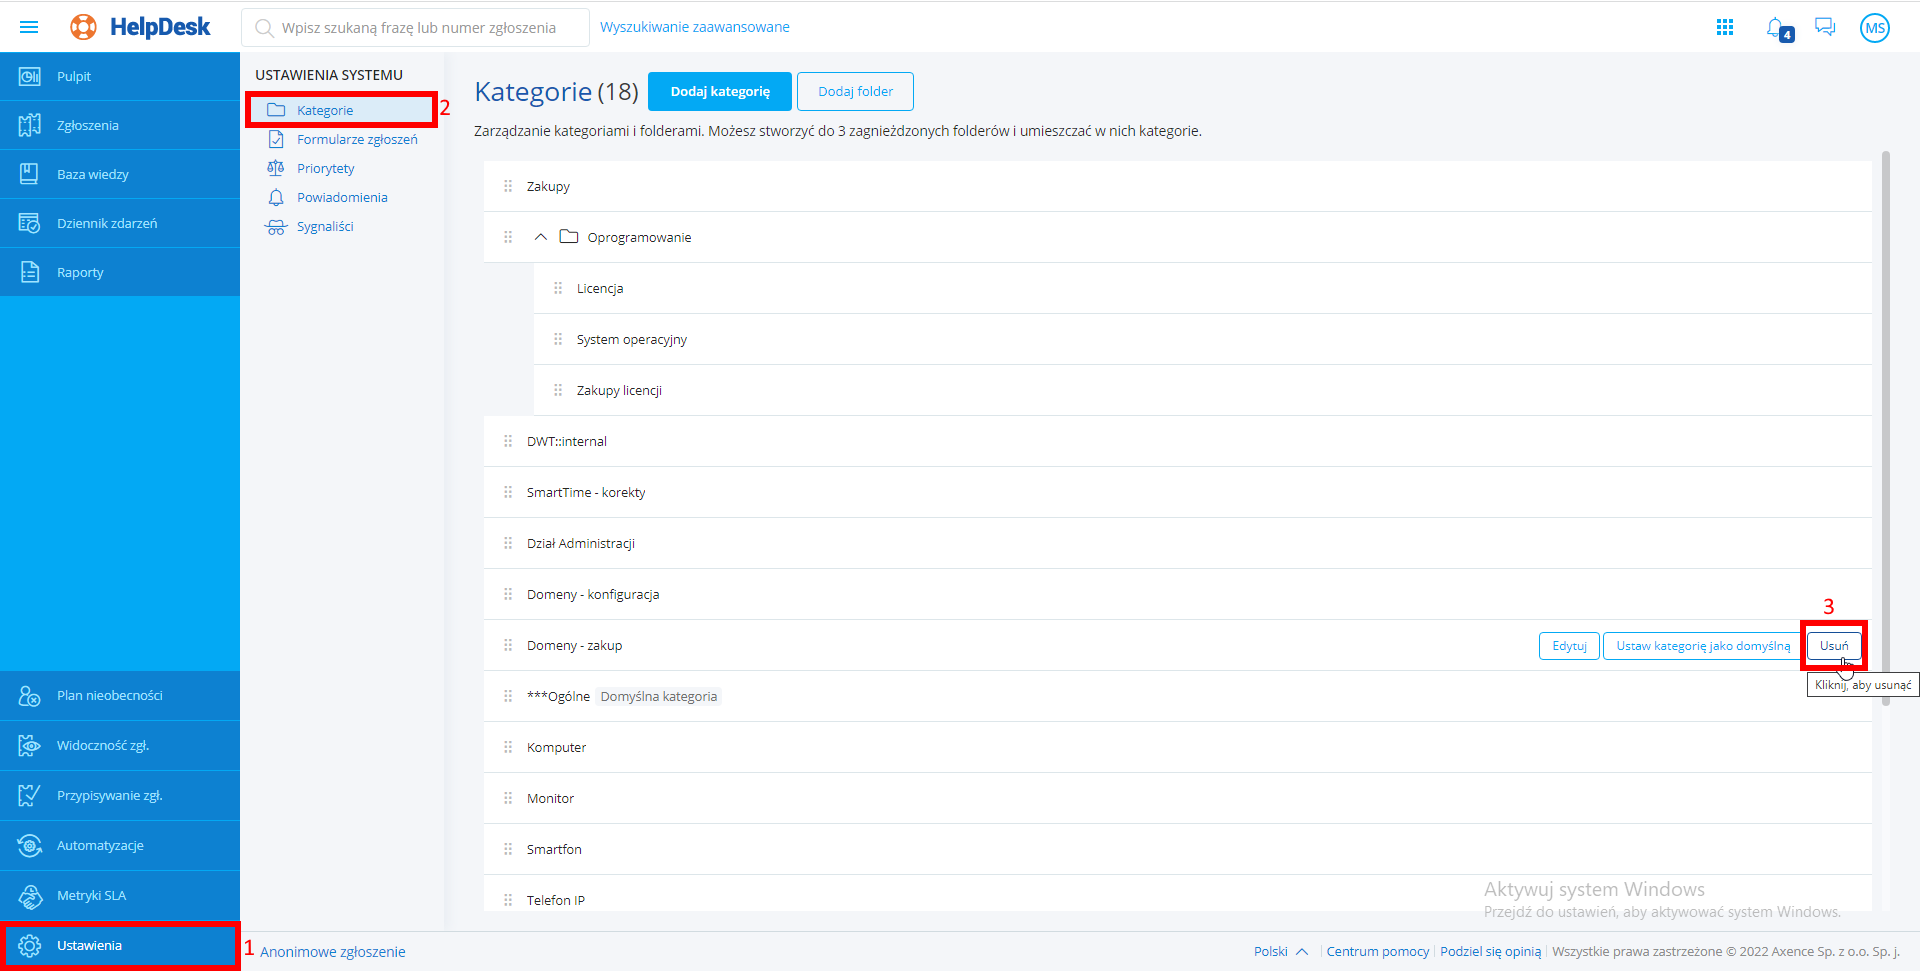1920x971 pixels.
Task: Go to Zgłoszenia in sidebar
Action: click(x=120, y=125)
